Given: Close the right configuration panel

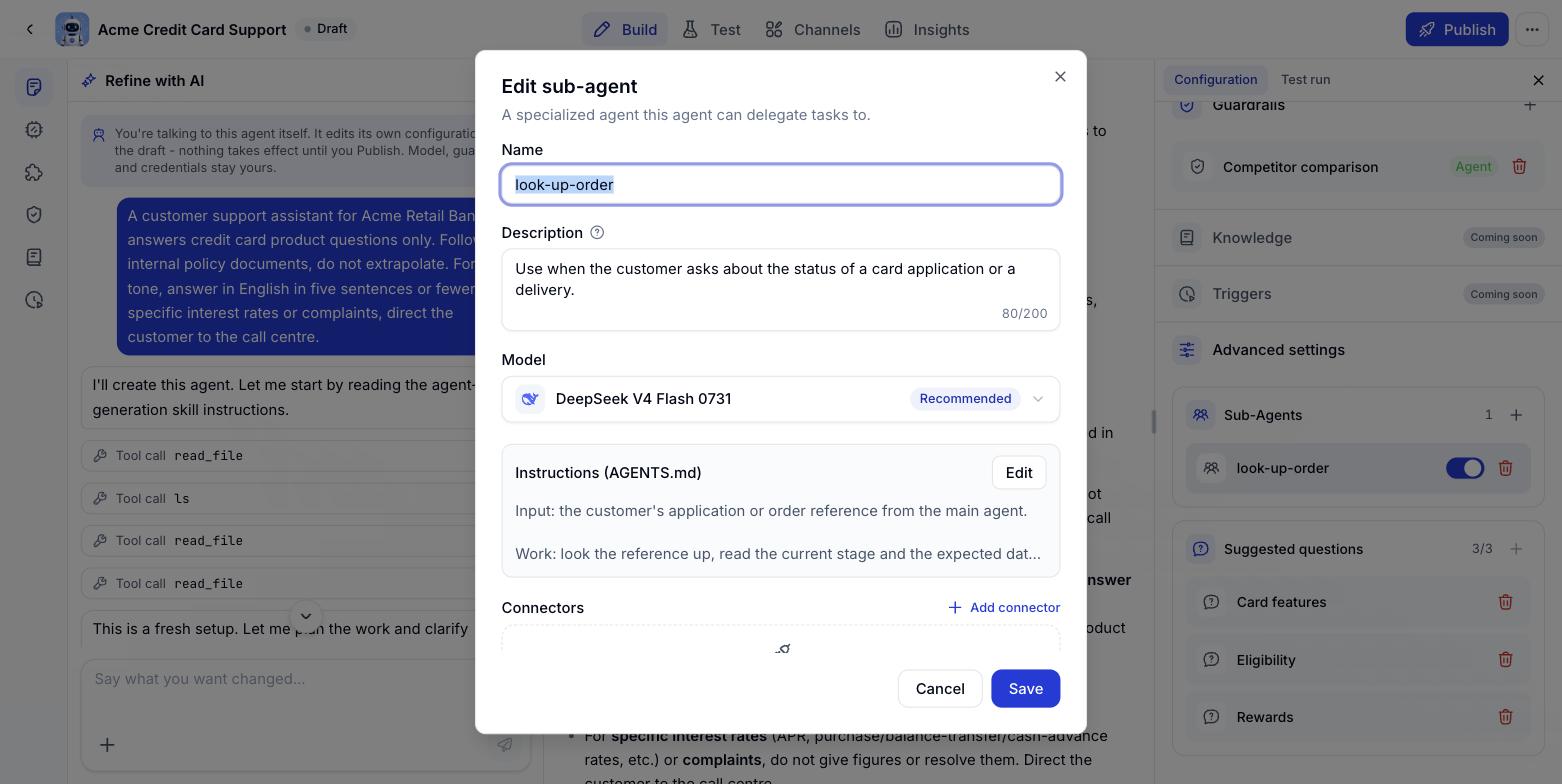Looking at the screenshot, I should 1538,80.
